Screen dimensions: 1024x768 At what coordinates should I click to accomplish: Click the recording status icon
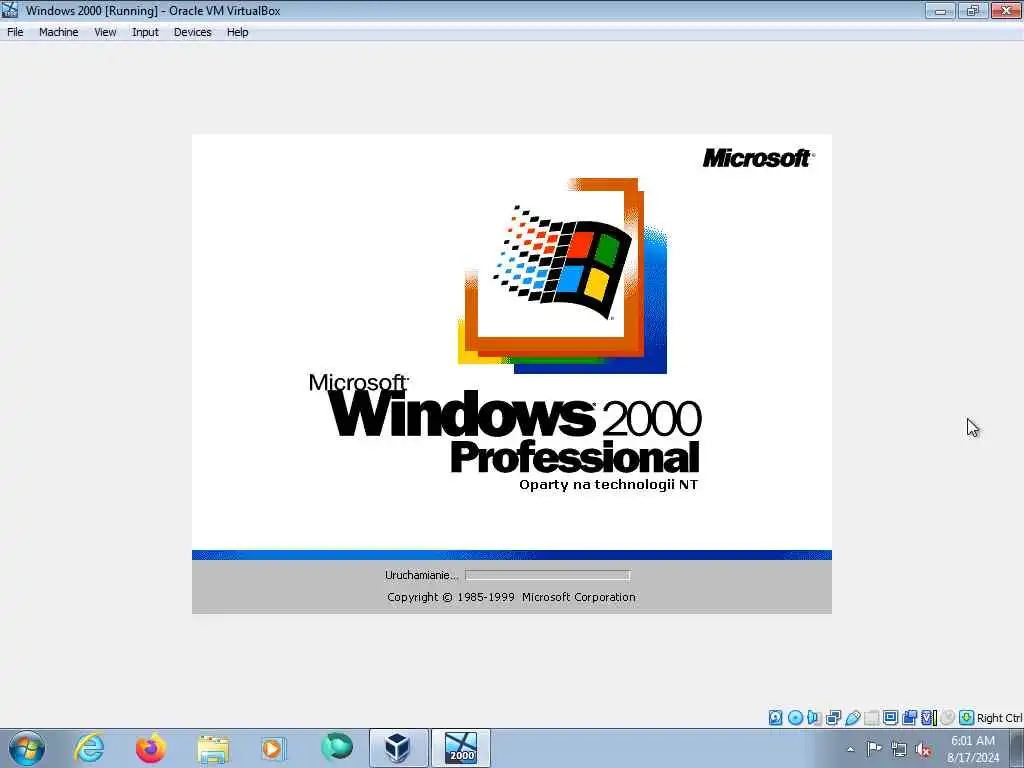tap(909, 718)
